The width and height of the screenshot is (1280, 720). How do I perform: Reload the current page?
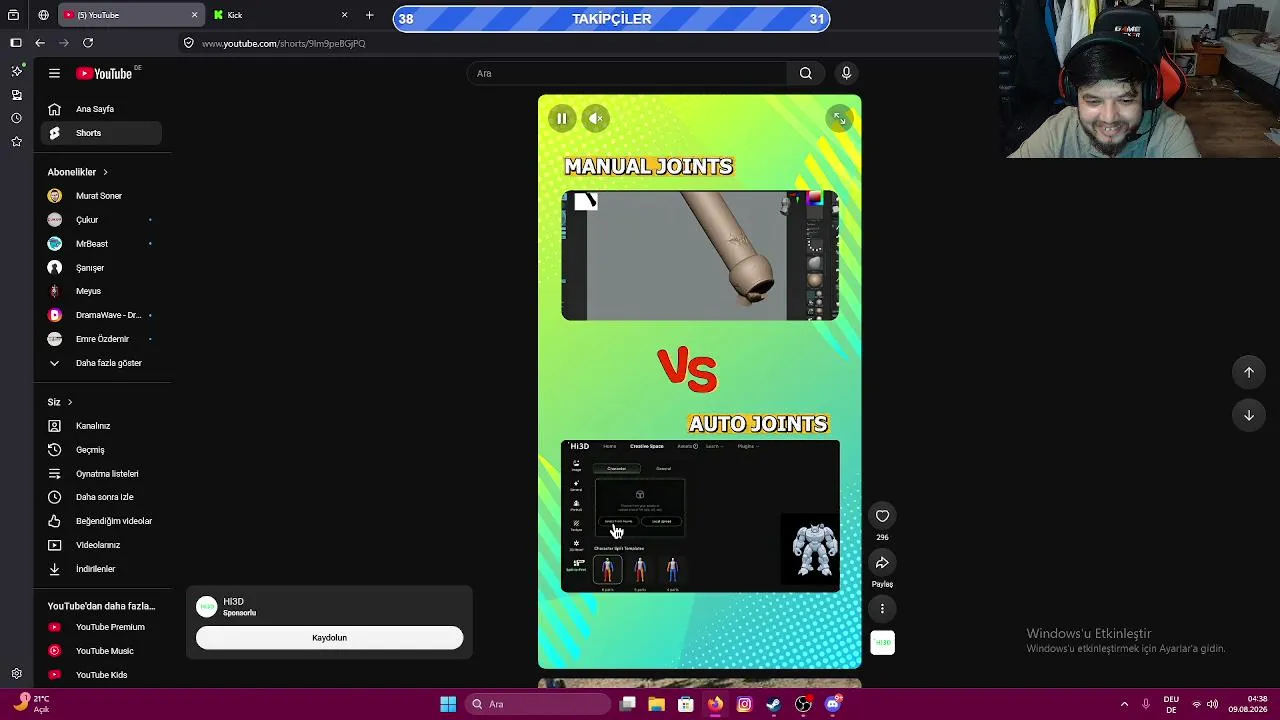88,43
